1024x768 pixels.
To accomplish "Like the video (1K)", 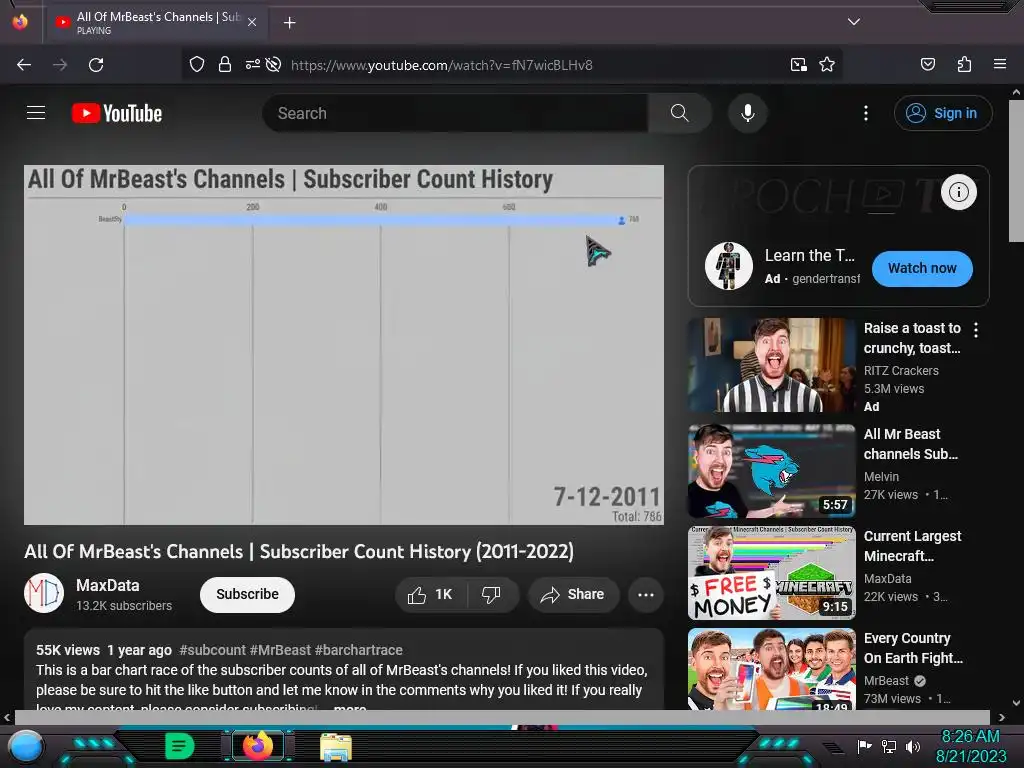I will (x=430, y=594).
